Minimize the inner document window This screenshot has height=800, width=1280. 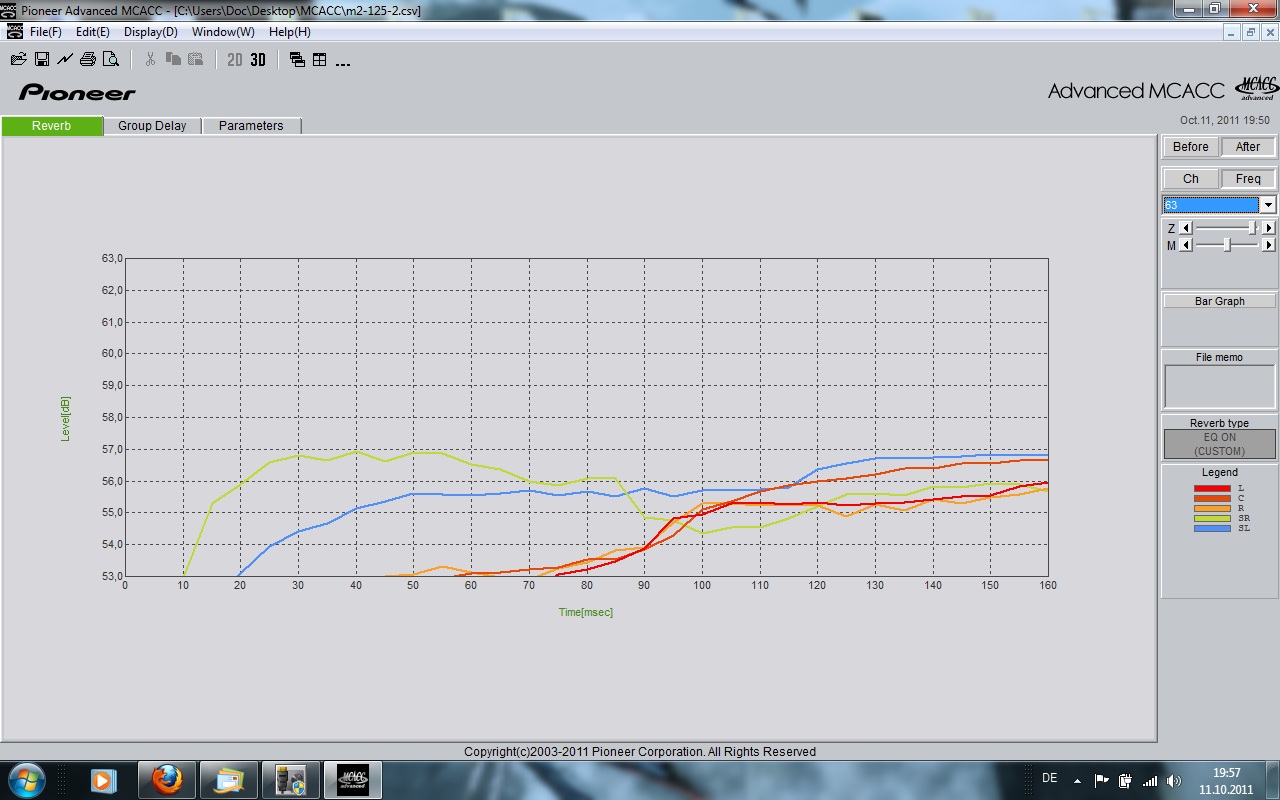pyautogui.click(x=1232, y=32)
